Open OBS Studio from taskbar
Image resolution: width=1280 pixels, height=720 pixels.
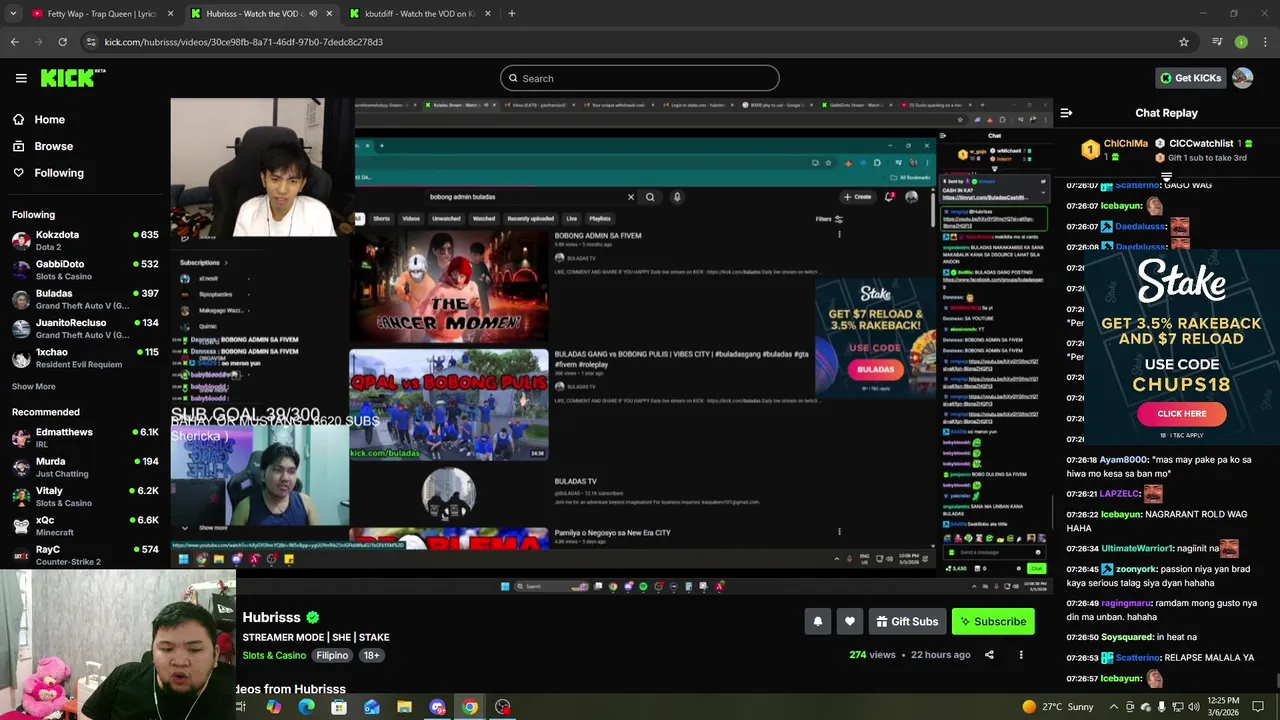(x=502, y=707)
